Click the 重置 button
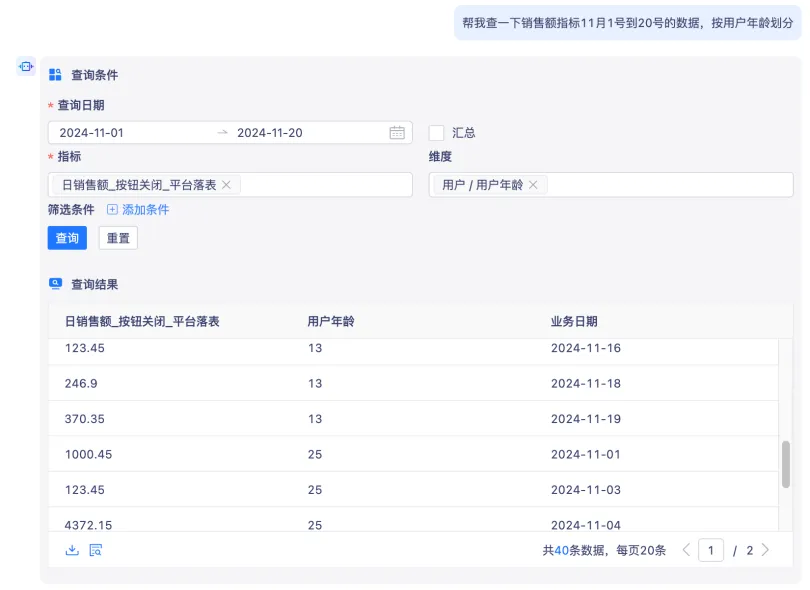The height and width of the screenshot is (590, 810). click(x=118, y=238)
